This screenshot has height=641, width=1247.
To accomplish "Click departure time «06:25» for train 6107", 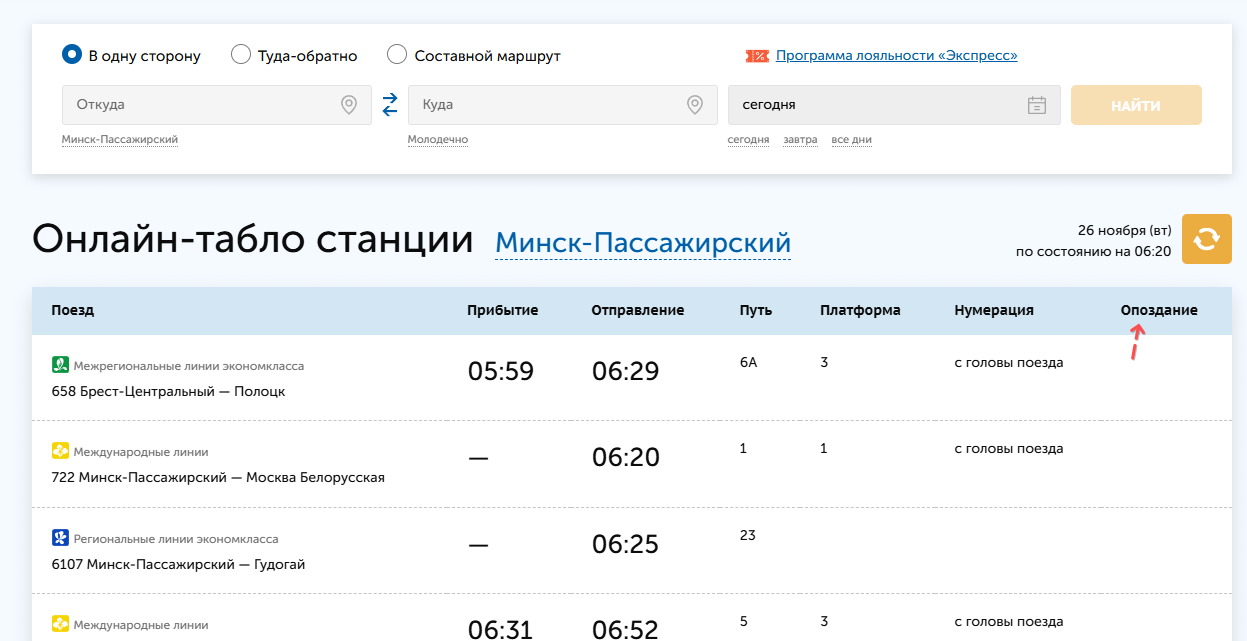I will click(626, 544).
